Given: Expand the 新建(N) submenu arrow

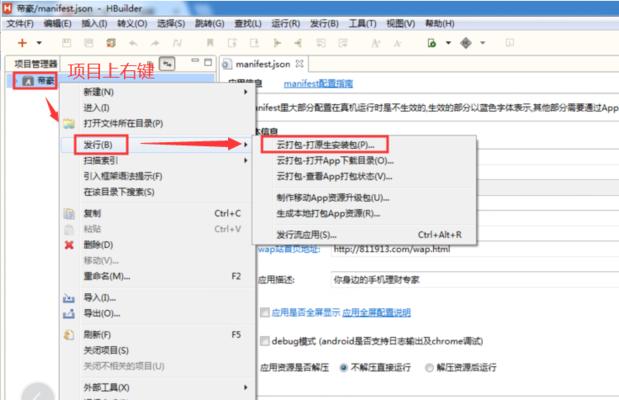Looking at the screenshot, I should tap(246, 92).
